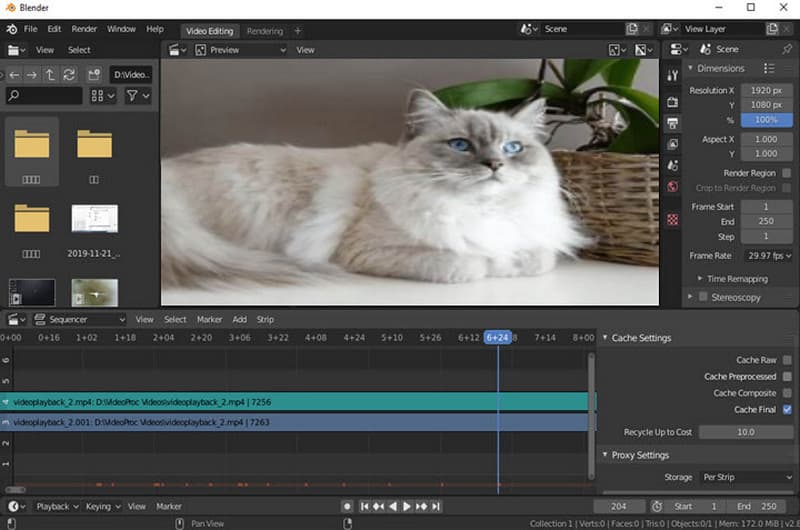This screenshot has width=800, height=530.
Task: Open the Keying dropdown
Action: pyautogui.click(x=103, y=507)
